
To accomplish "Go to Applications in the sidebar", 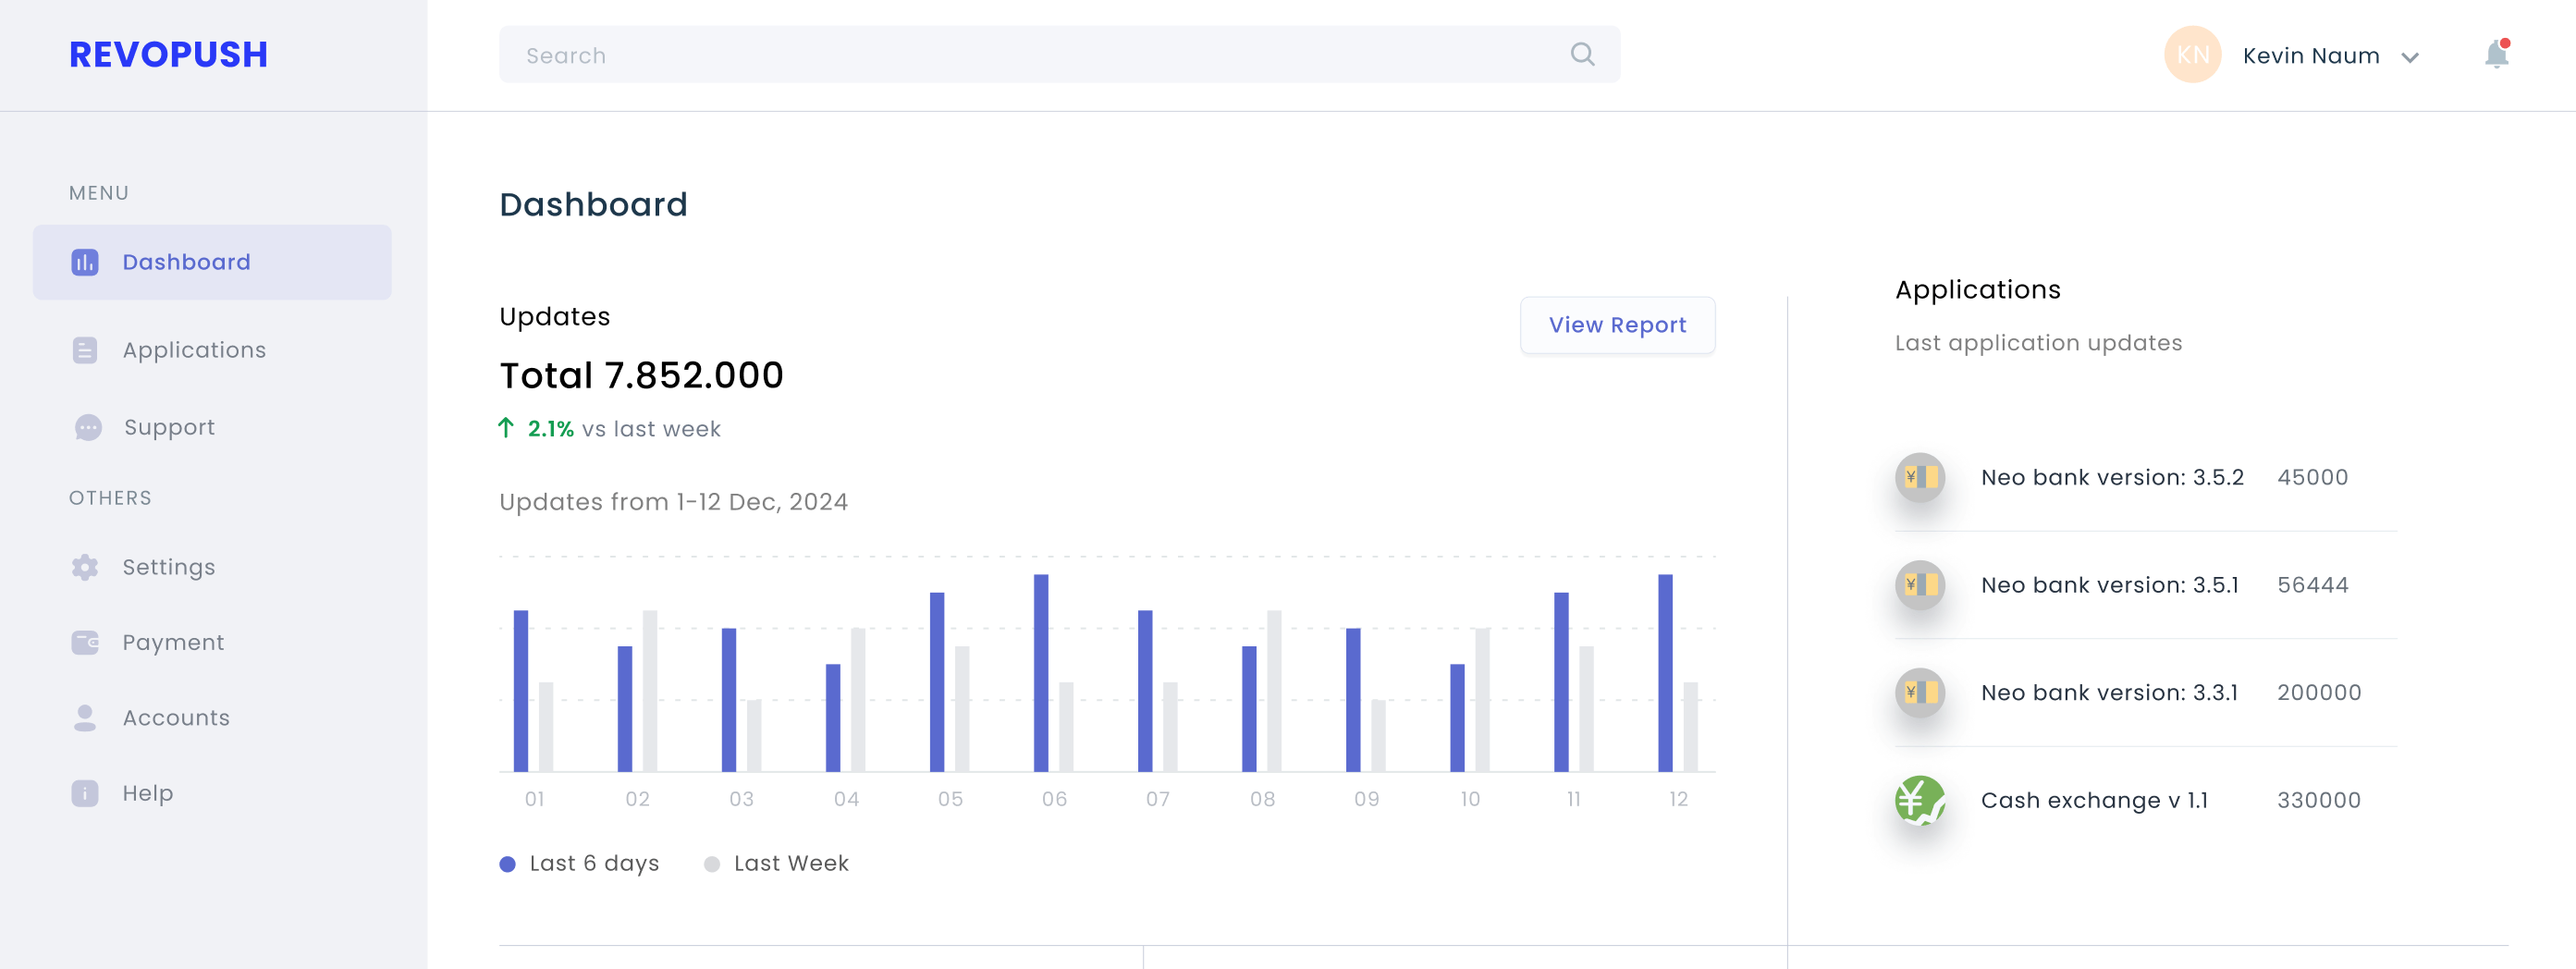I will point(194,350).
